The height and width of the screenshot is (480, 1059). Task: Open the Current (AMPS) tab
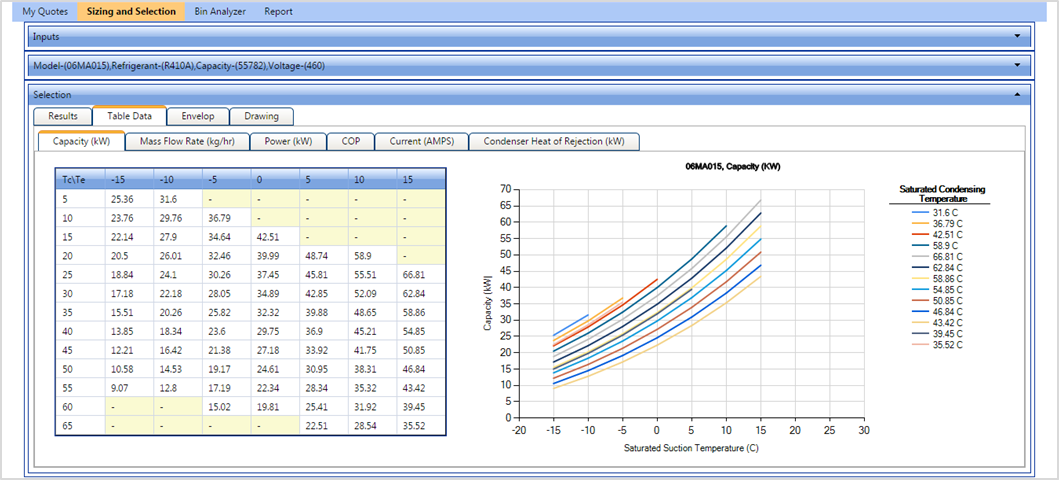421,142
